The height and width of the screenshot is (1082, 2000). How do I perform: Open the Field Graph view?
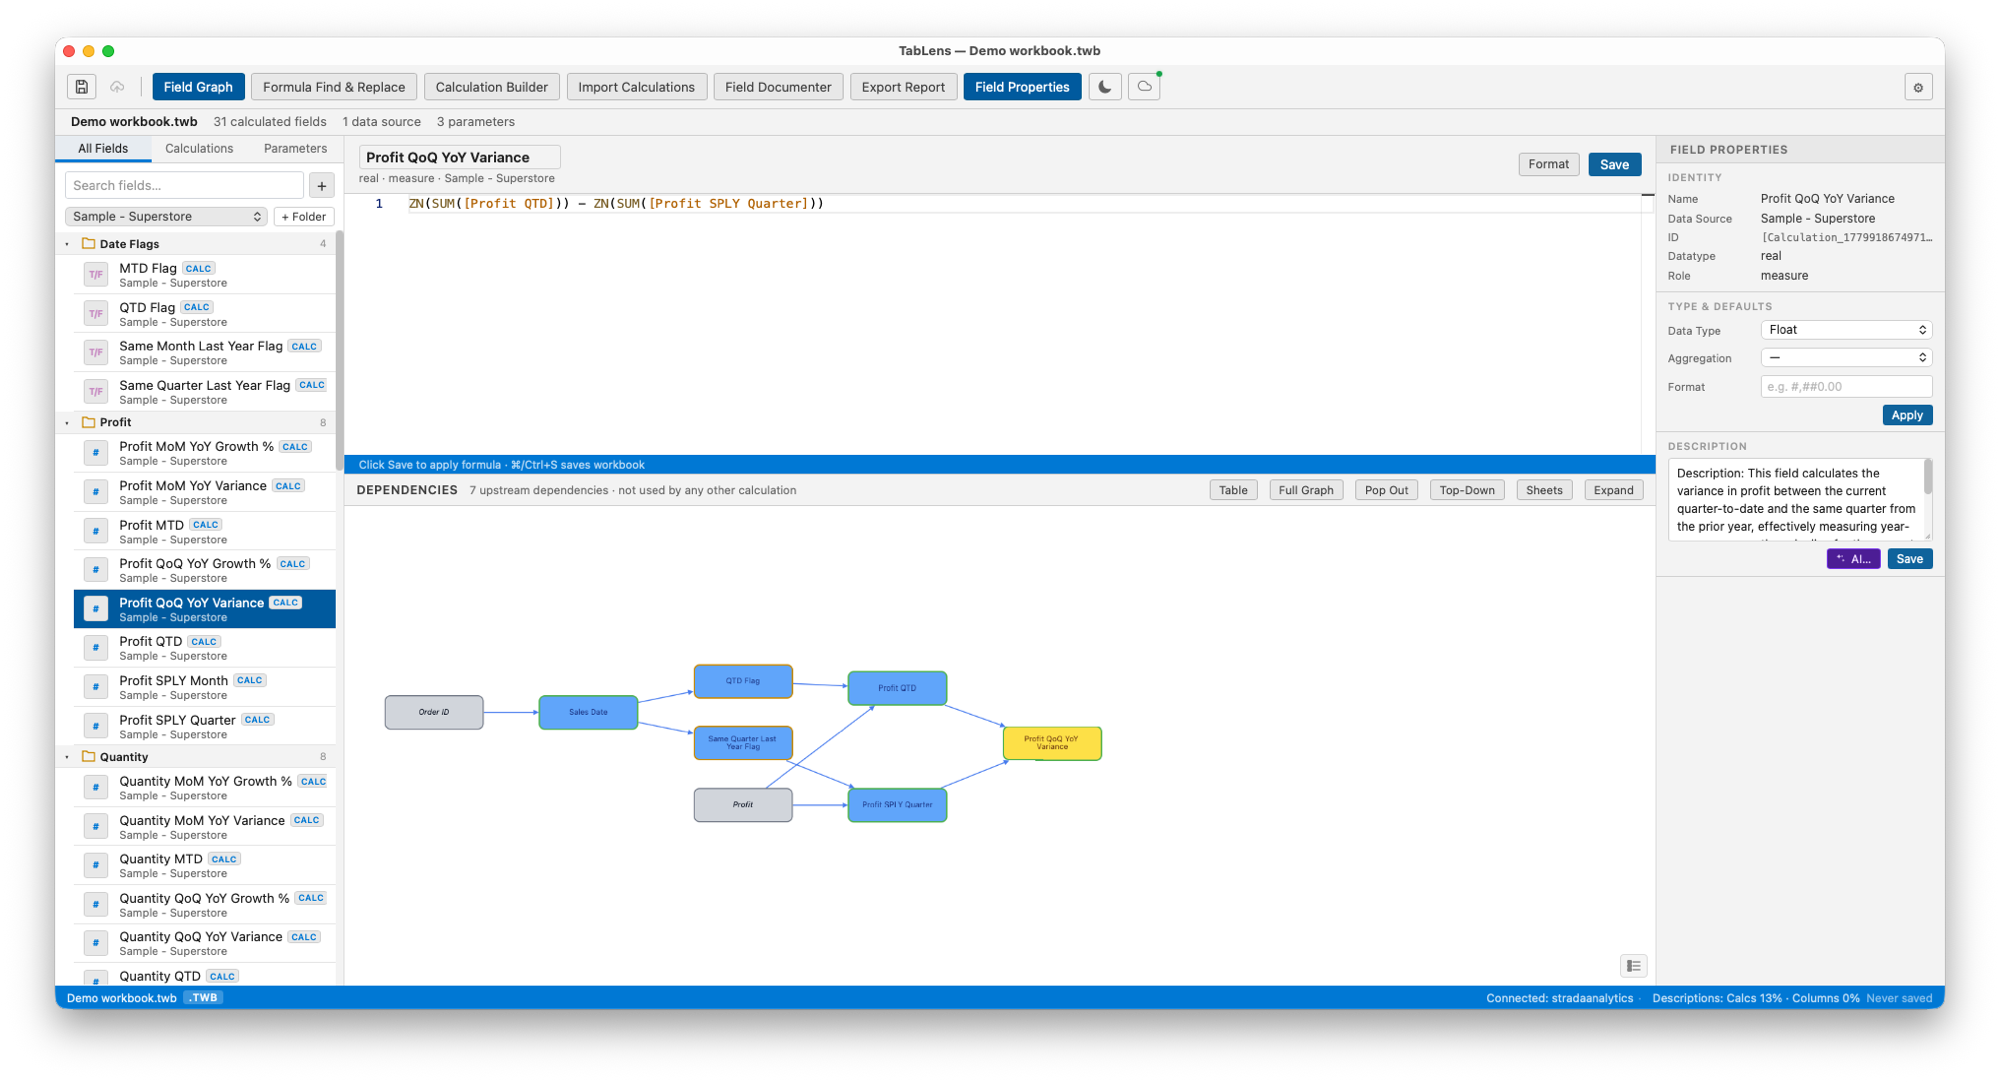198,87
